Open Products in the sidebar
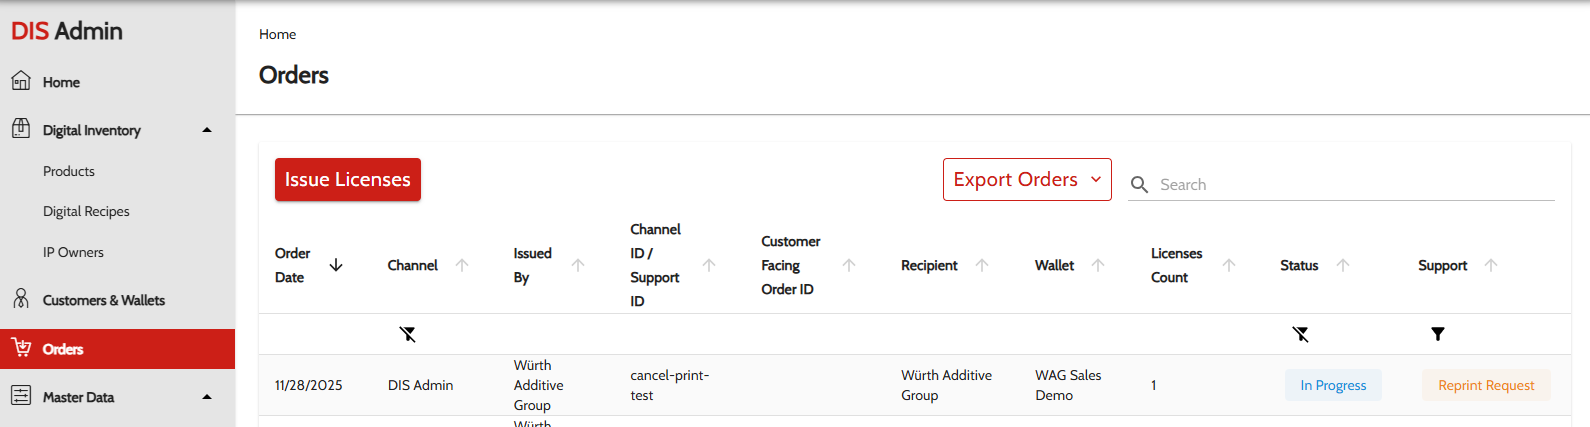This screenshot has width=1590, height=427. (69, 171)
